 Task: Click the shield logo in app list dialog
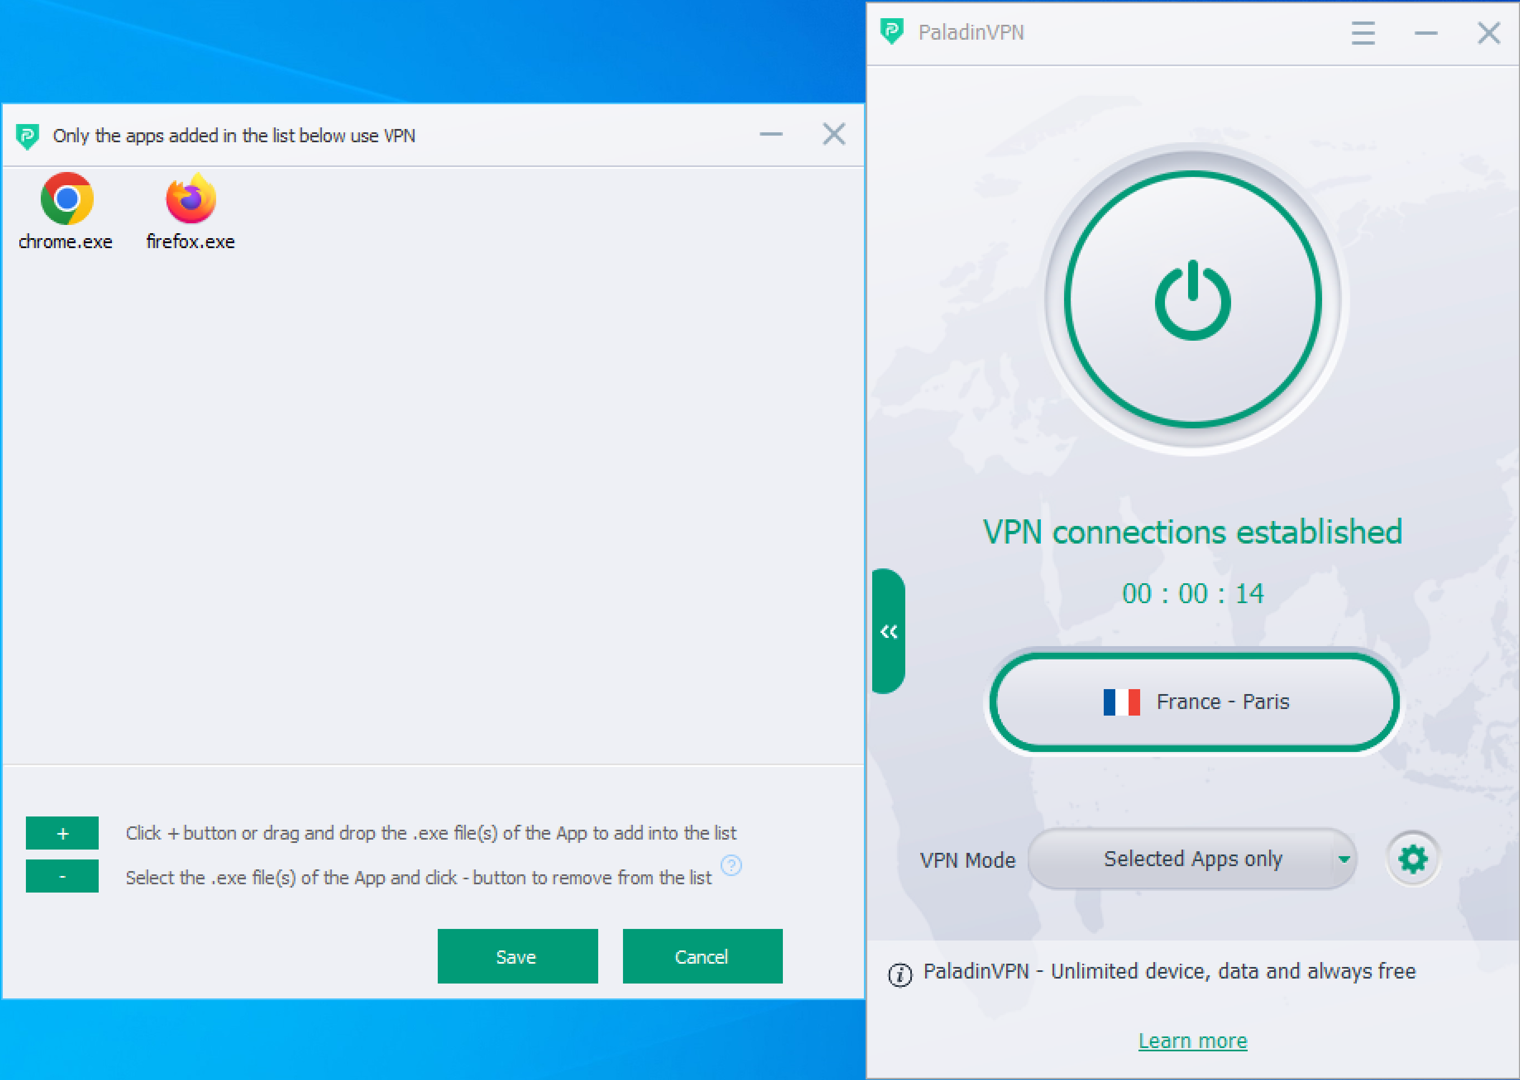(28, 136)
